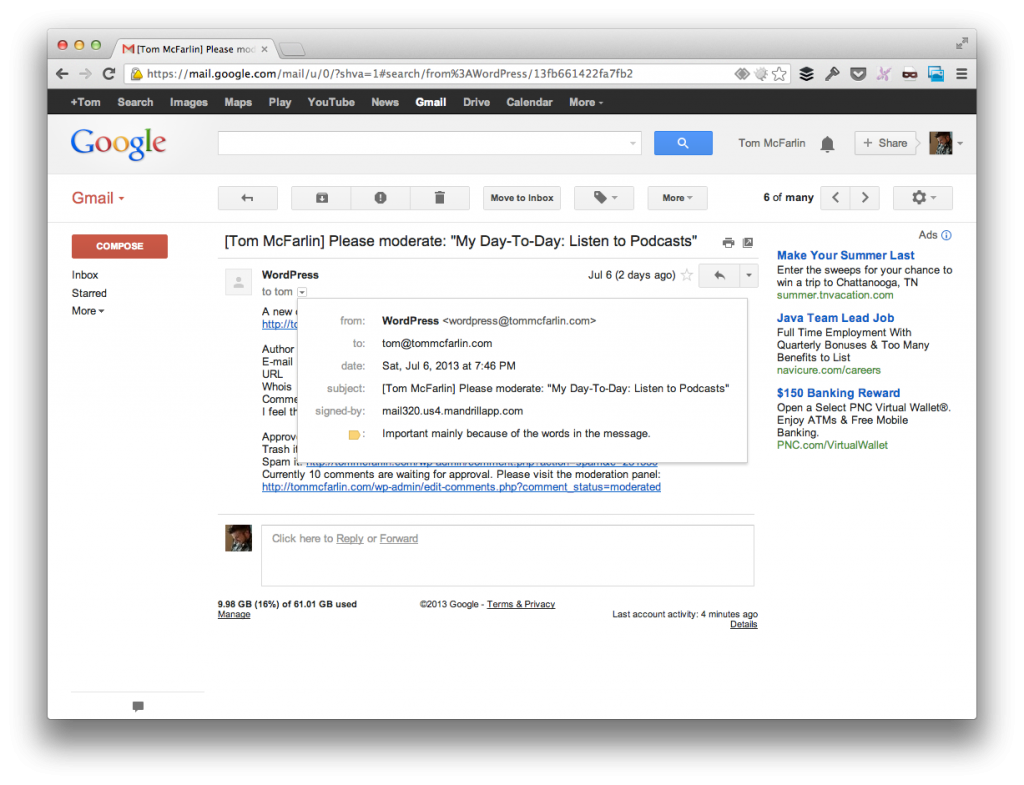Archive the open email

(320, 197)
